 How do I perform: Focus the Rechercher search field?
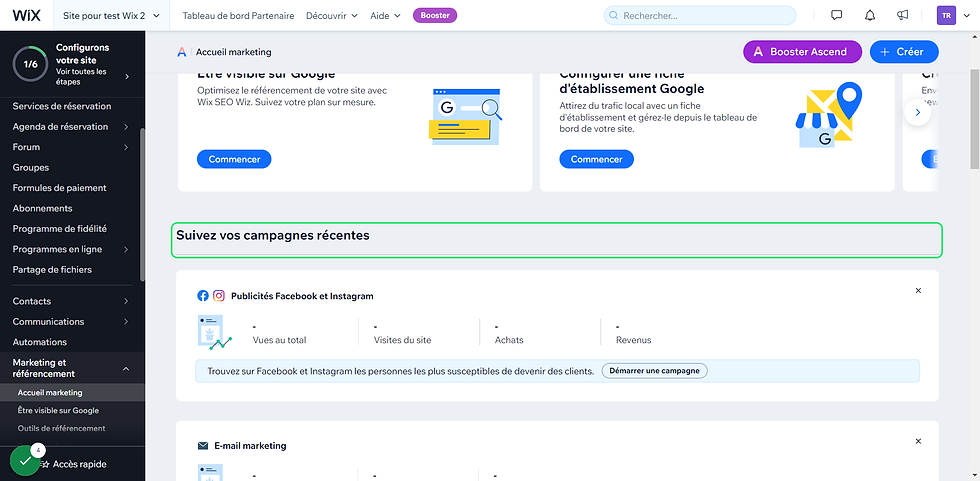(x=700, y=15)
